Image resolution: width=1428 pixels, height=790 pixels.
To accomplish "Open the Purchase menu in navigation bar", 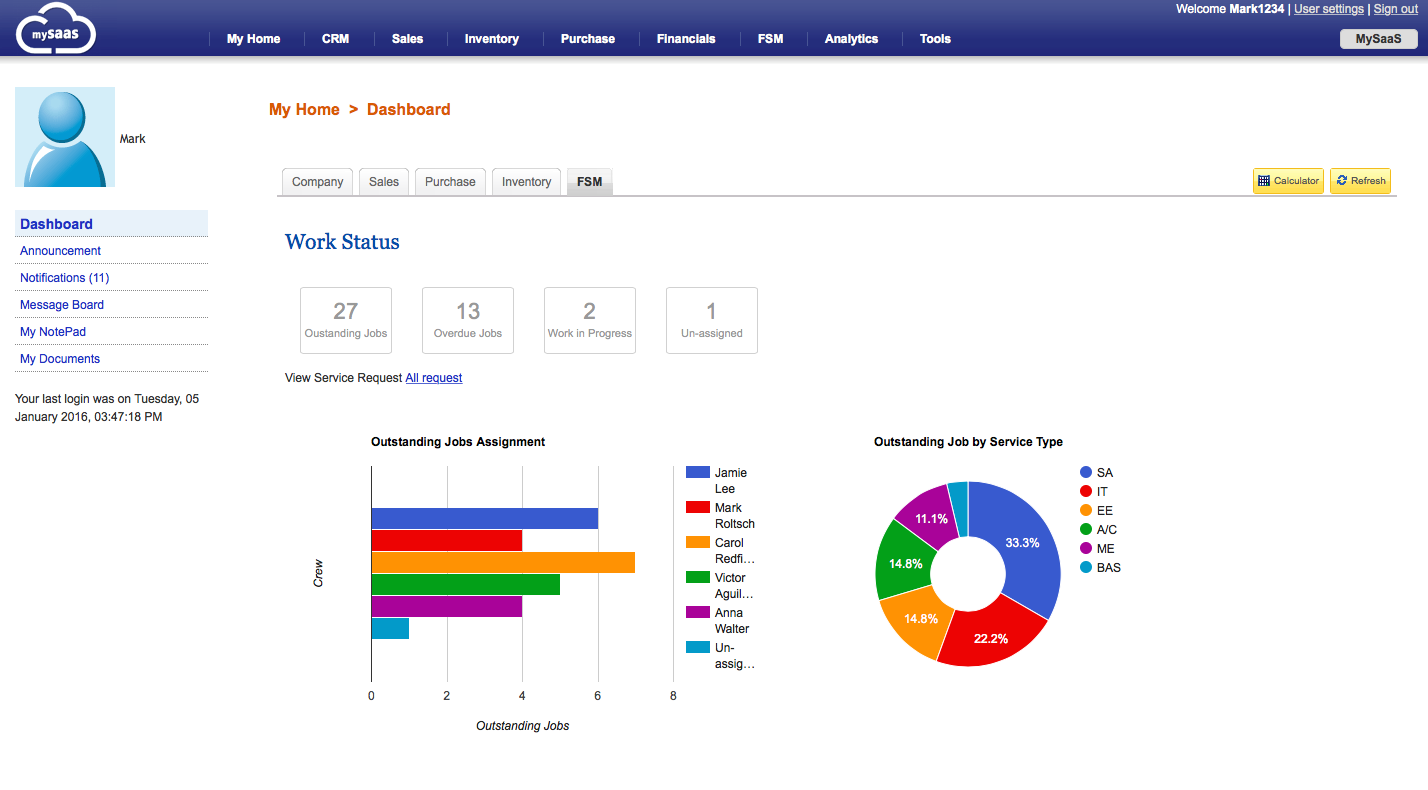I will tap(587, 39).
